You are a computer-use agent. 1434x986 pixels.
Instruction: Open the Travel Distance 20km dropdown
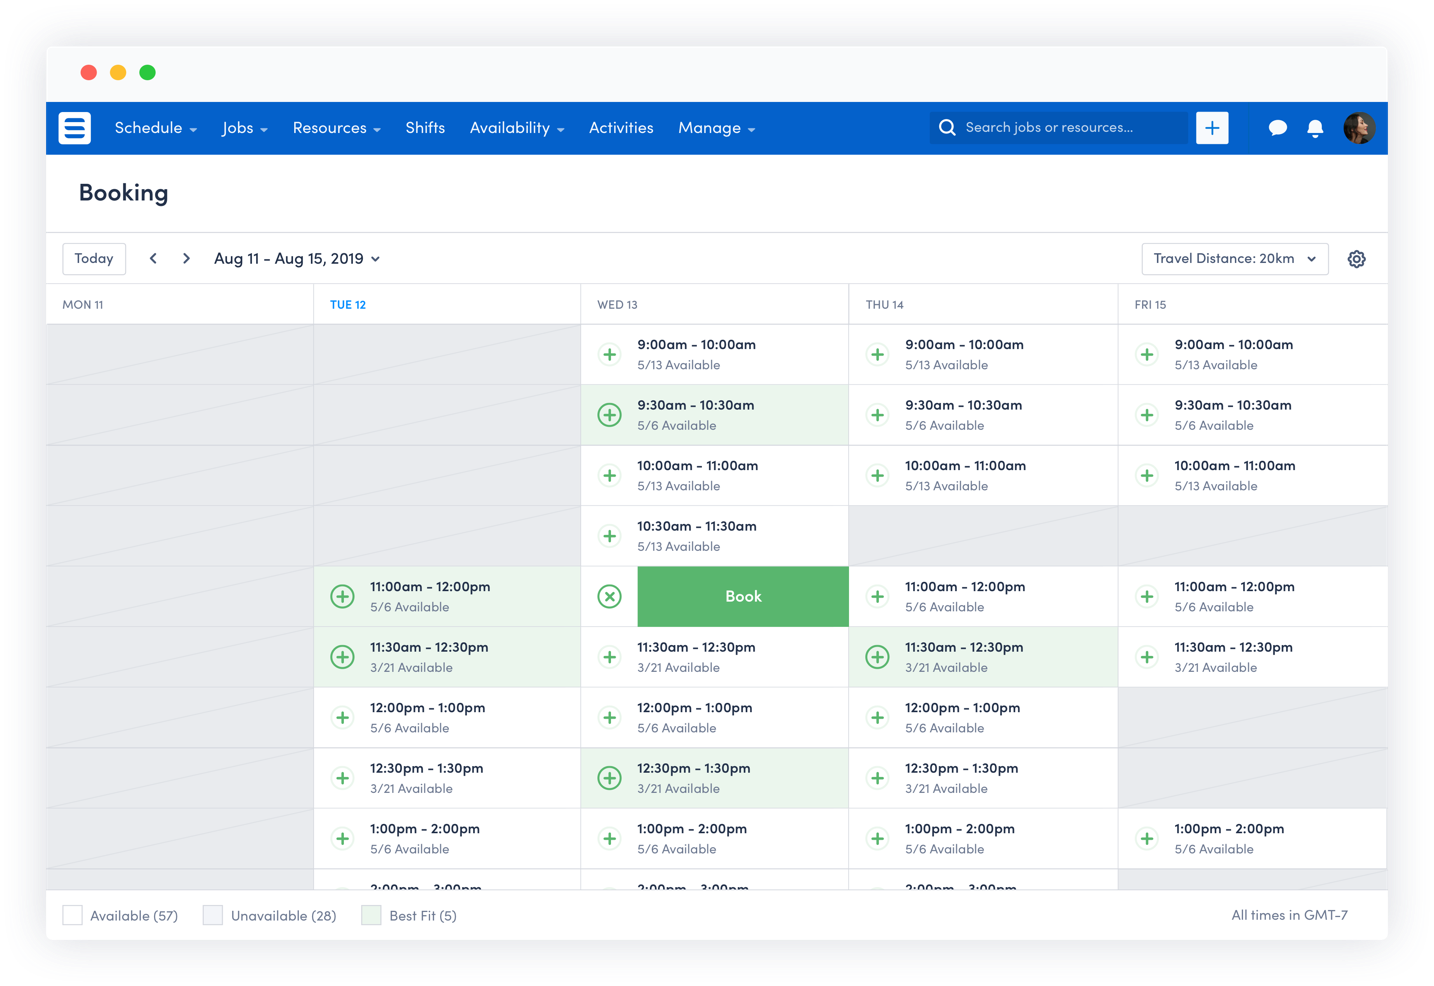[x=1234, y=258]
